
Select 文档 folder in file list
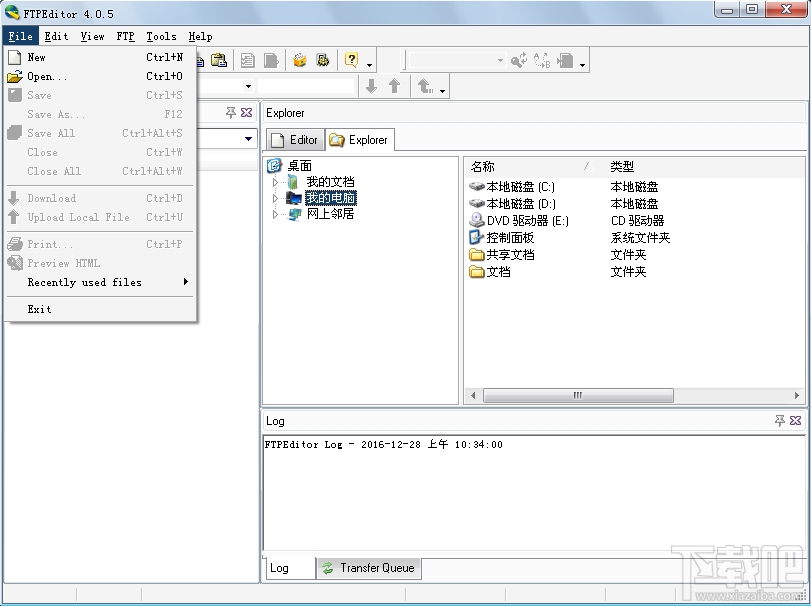(x=498, y=272)
